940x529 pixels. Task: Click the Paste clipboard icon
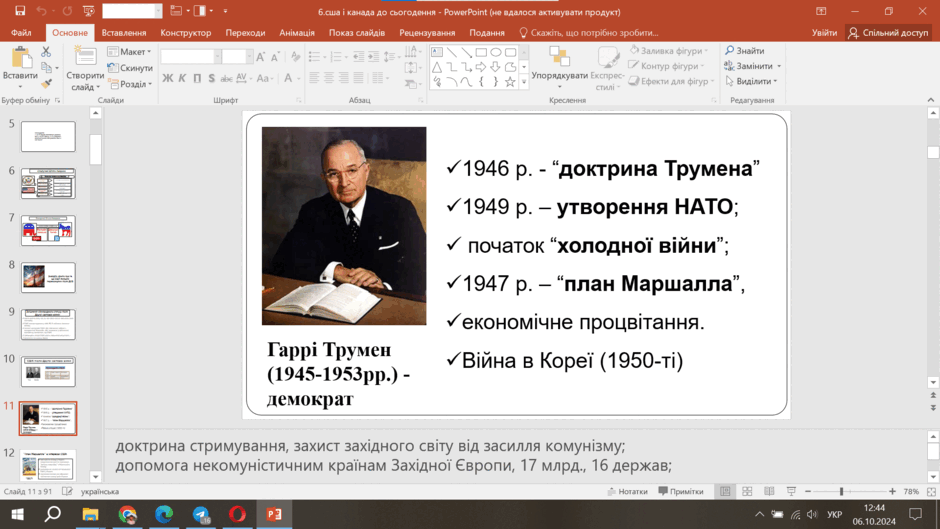[x=20, y=59]
